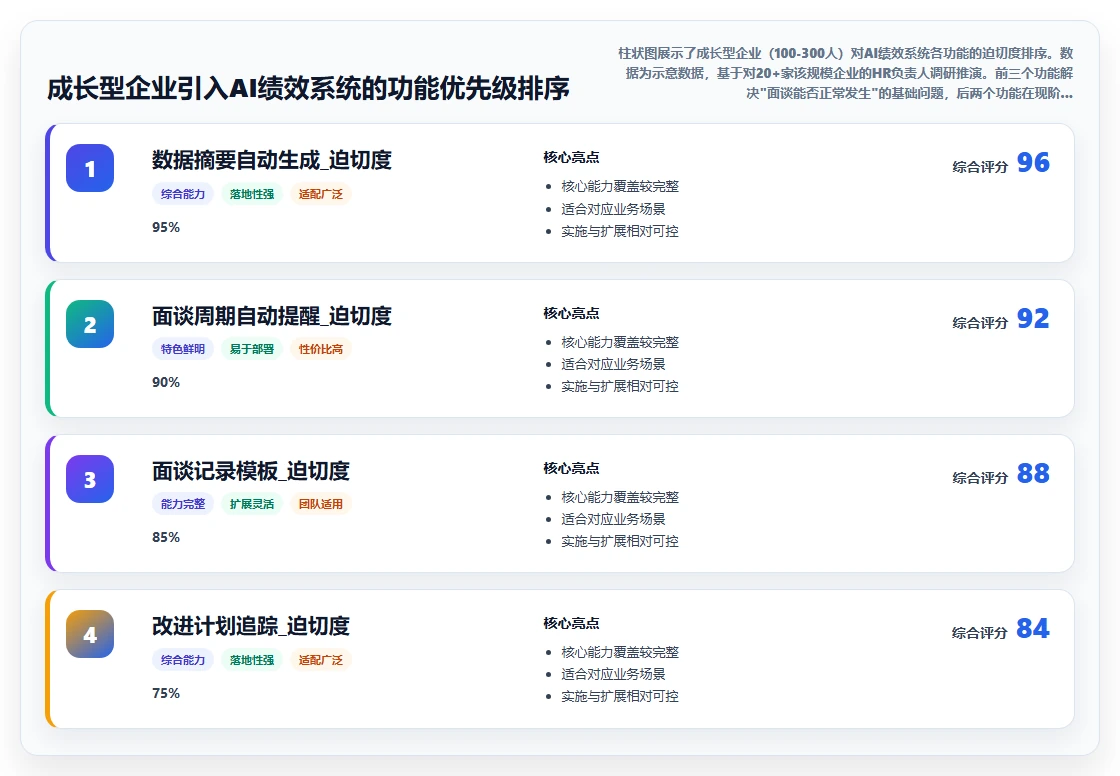
Task: Click the rank 4 number badge
Action: click(x=90, y=634)
